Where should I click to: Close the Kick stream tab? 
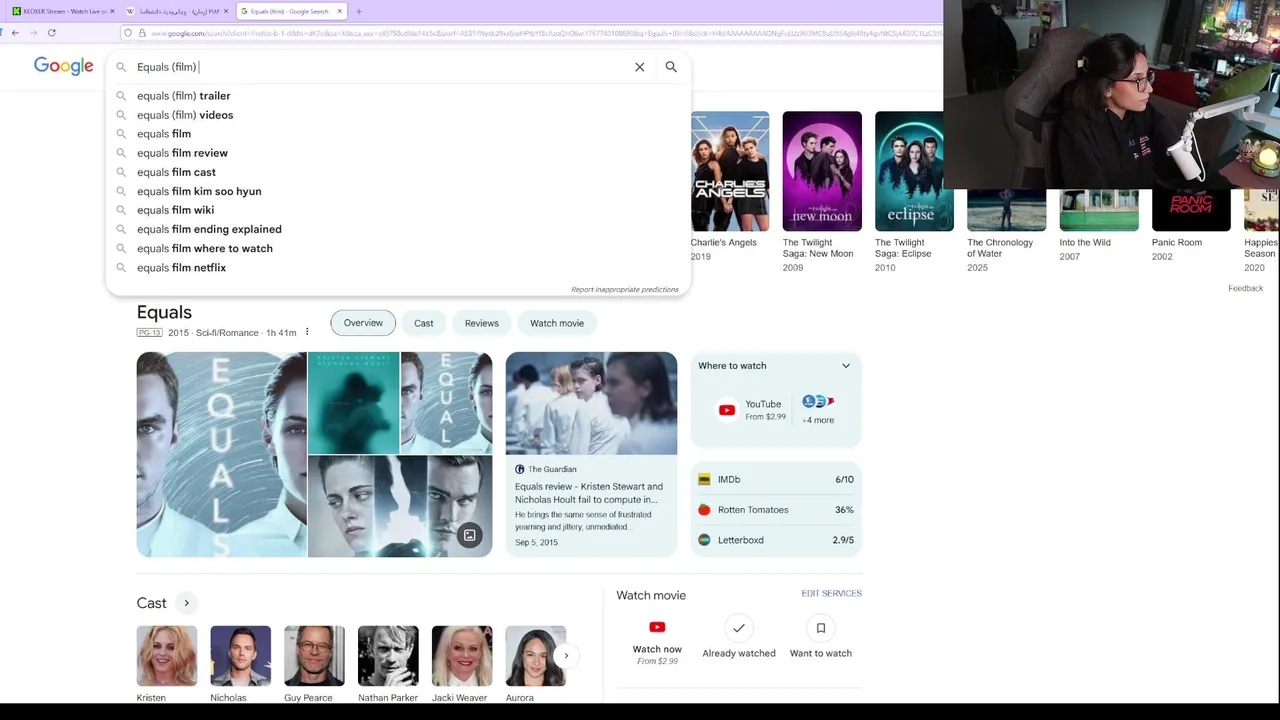click(113, 11)
